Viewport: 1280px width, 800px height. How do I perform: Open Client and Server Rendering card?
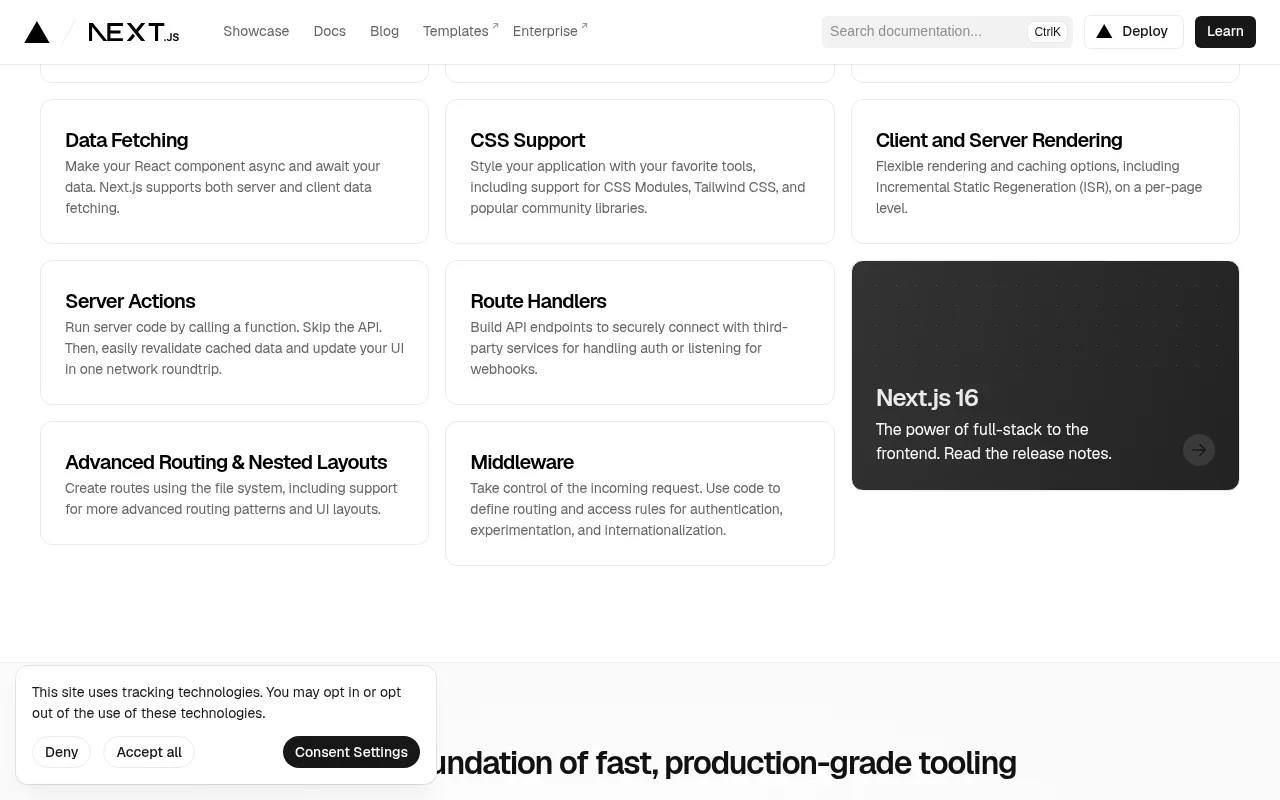[x=1045, y=171]
